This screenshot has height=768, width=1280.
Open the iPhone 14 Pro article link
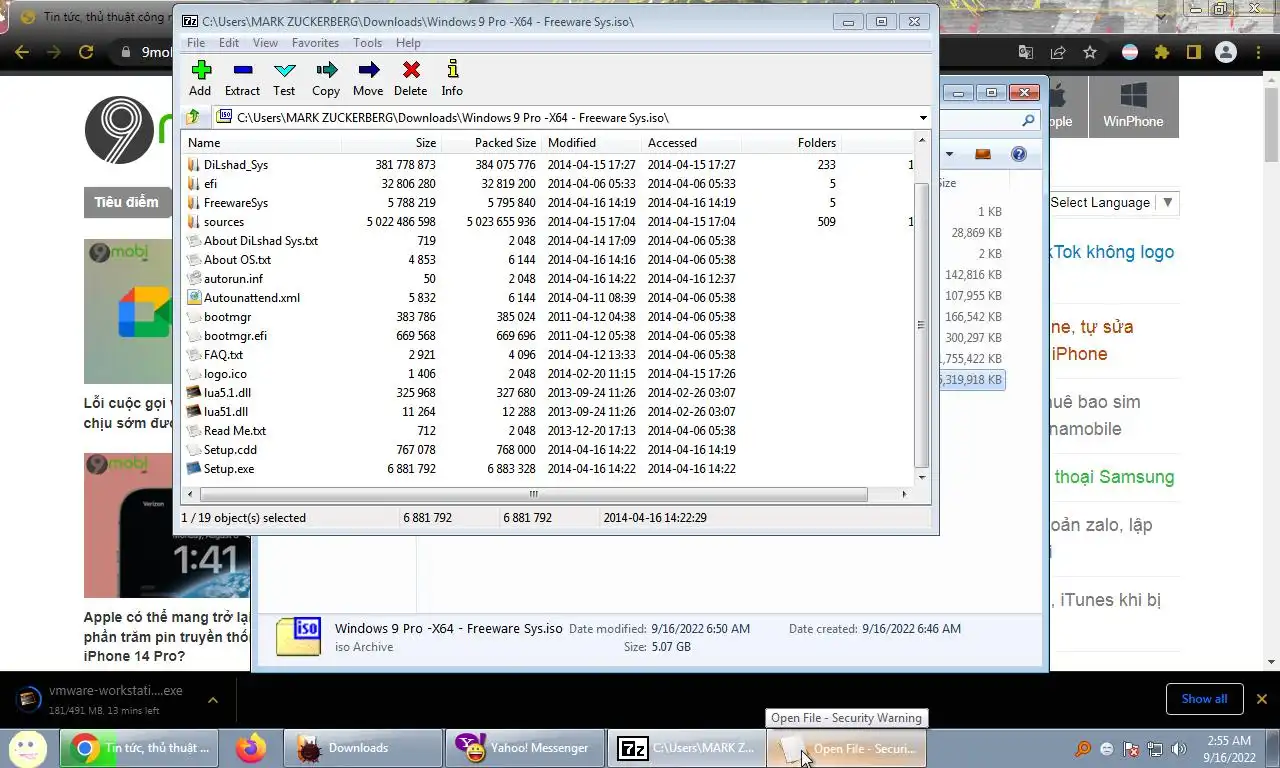pyautogui.click(x=166, y=637)
